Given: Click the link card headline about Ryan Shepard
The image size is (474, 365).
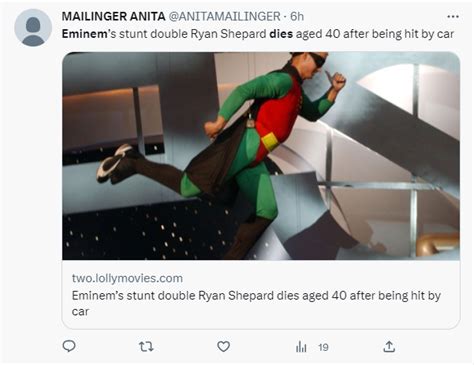Looking at the screenshot, I should (256, 303).
